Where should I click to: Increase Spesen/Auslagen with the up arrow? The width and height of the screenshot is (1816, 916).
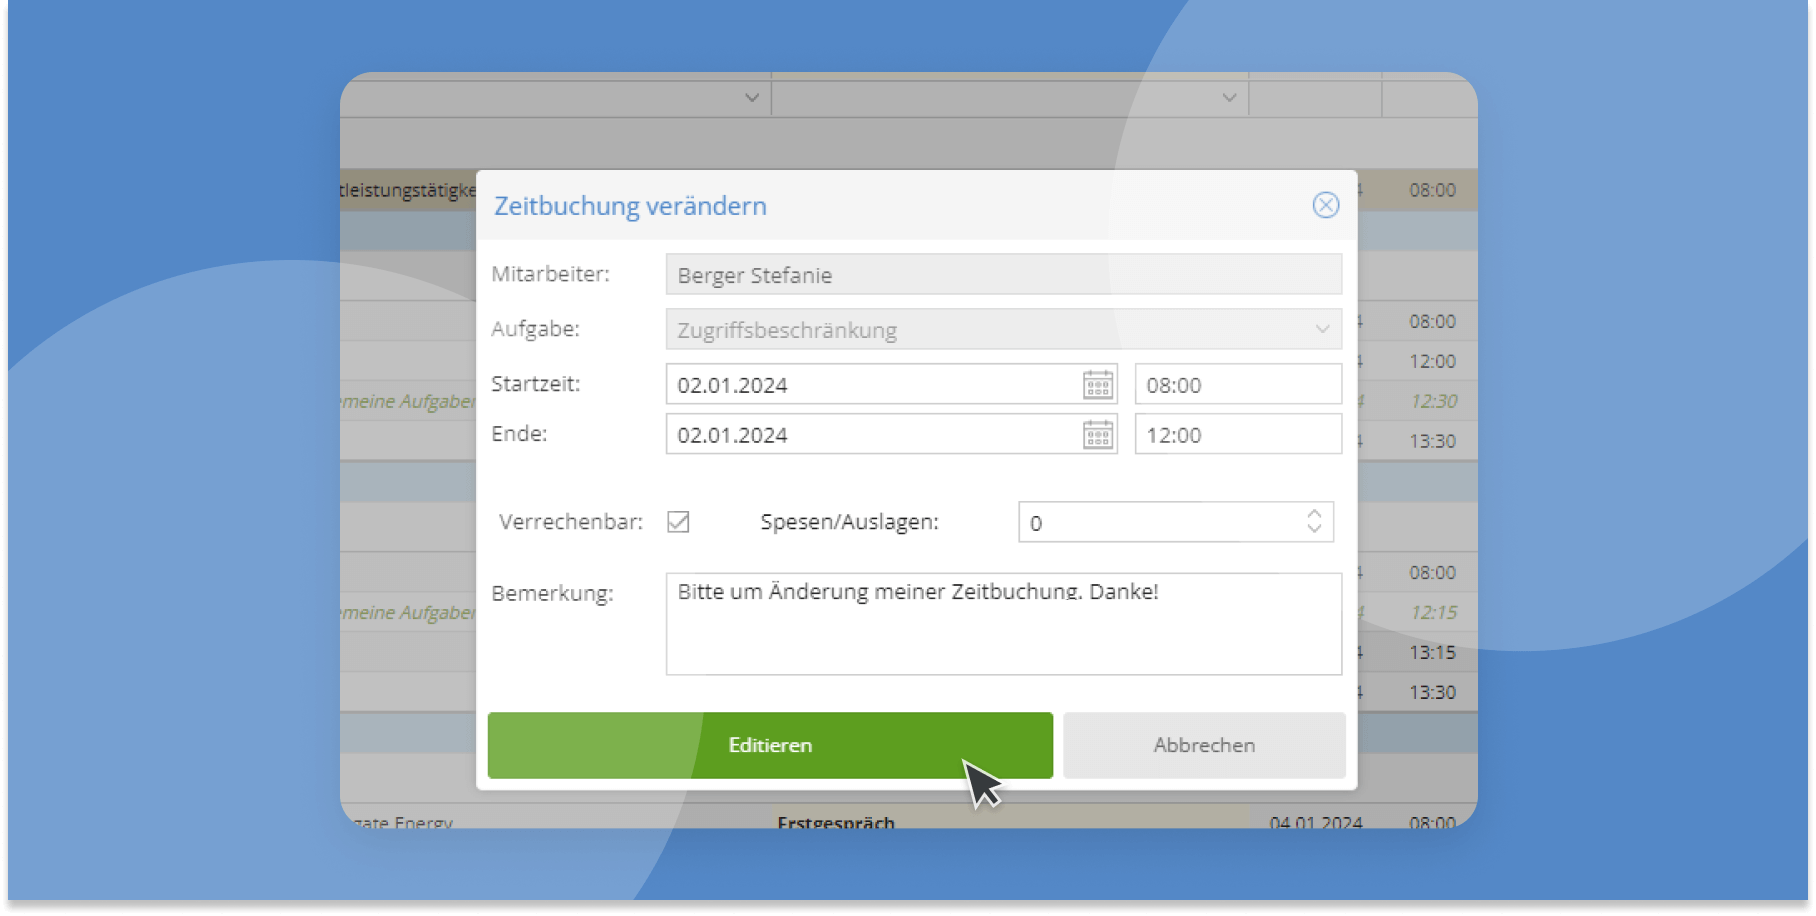click(1314, 514)
